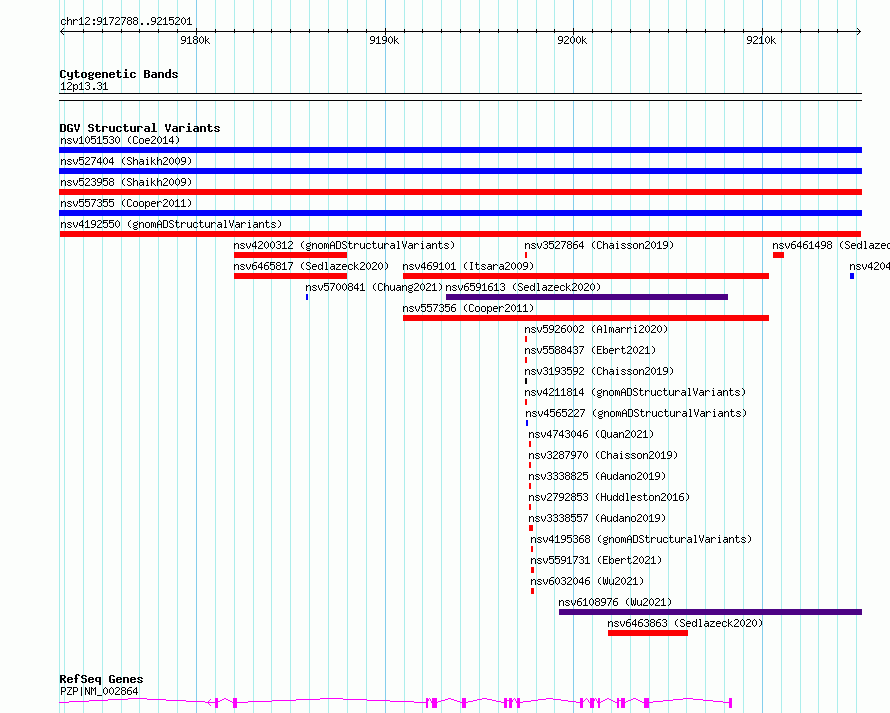Click the red bar under nsv4200312

pyautogui.click(x=290, y=255)
